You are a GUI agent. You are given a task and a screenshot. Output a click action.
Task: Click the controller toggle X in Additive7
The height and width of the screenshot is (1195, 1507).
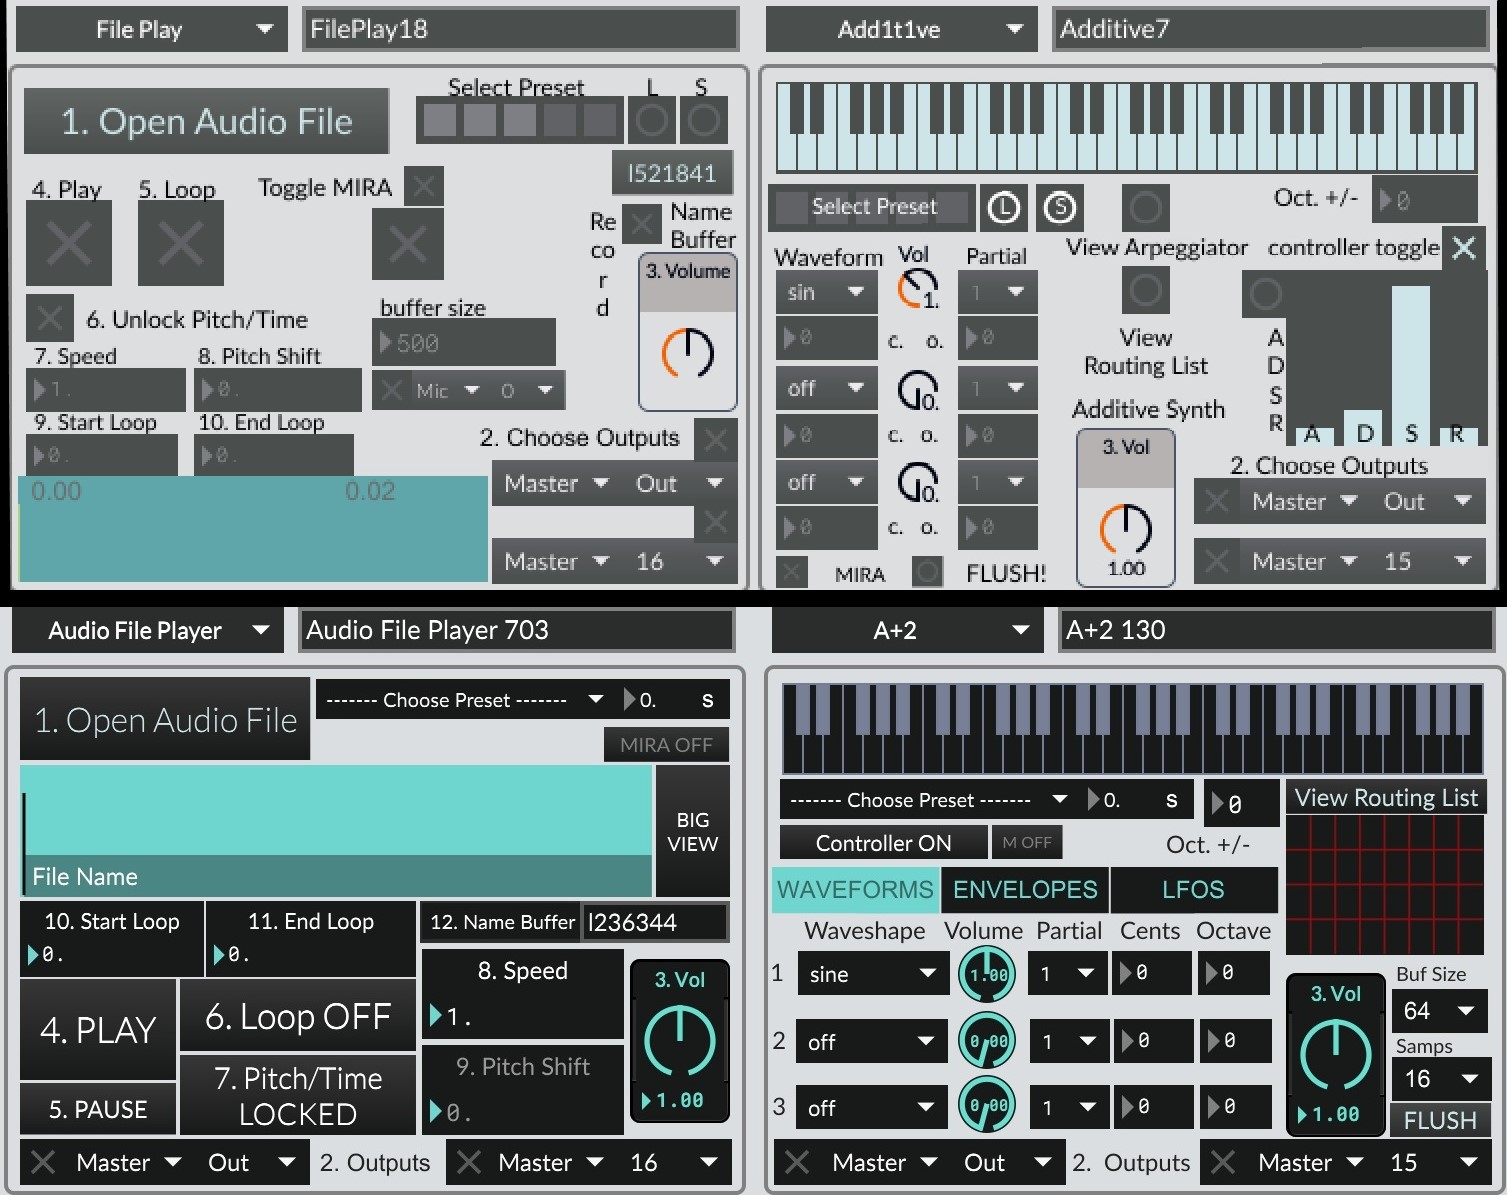pos(1464,248)
